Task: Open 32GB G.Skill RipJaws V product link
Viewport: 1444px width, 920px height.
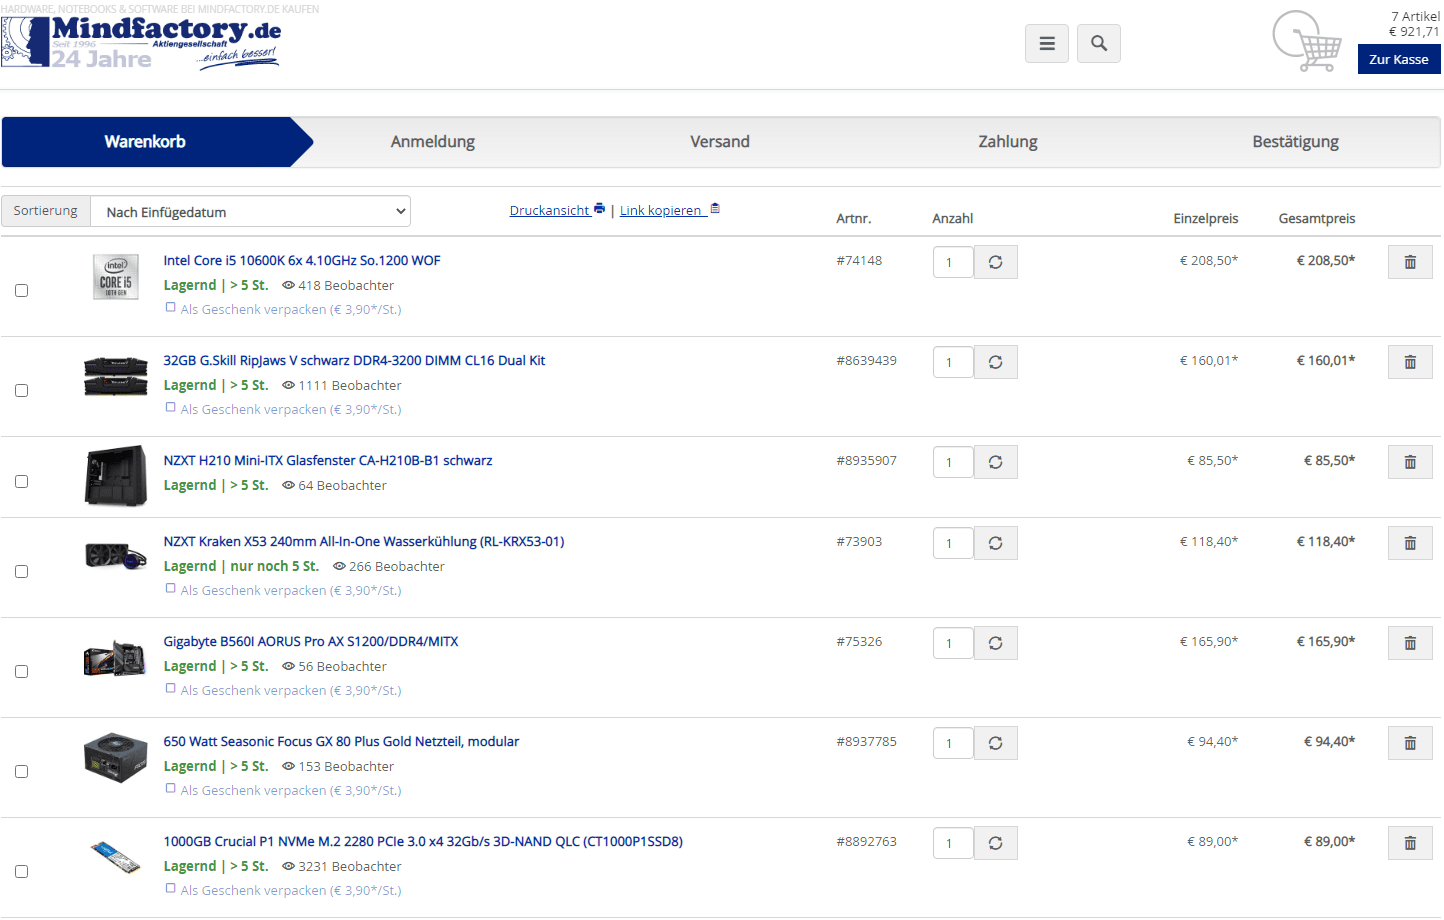Action: 355,360
